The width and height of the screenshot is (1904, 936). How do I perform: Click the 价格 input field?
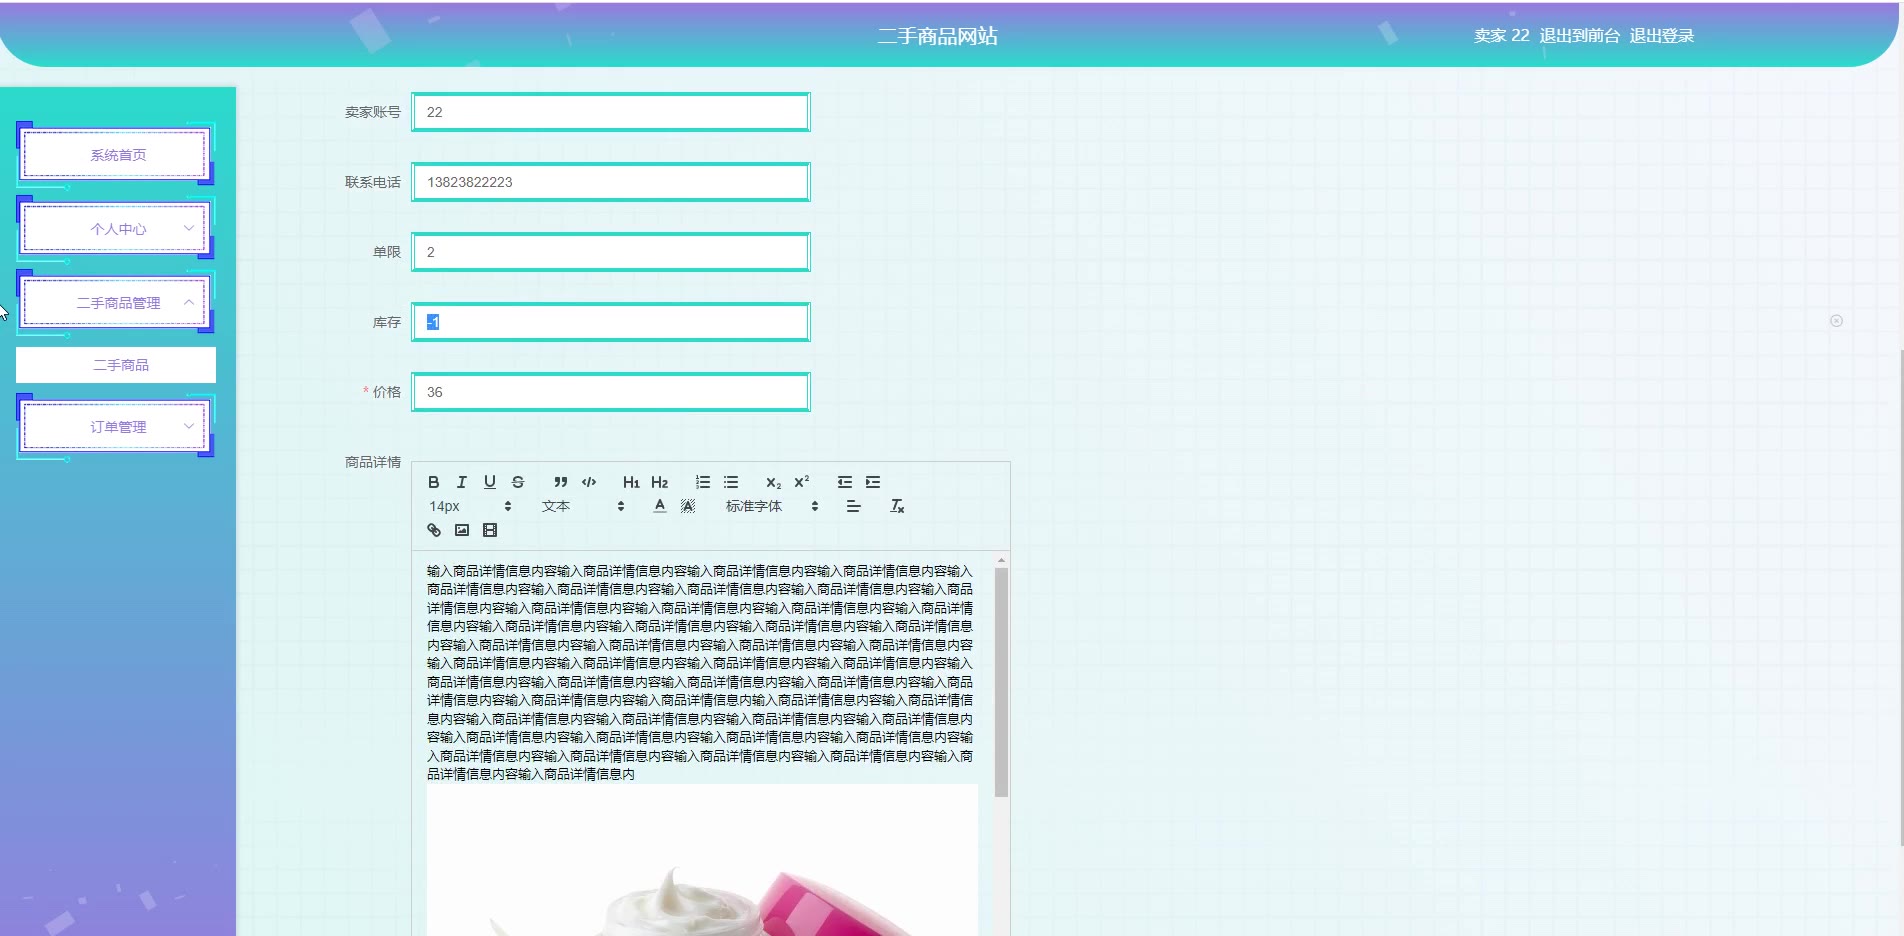[x=611, y=392]
